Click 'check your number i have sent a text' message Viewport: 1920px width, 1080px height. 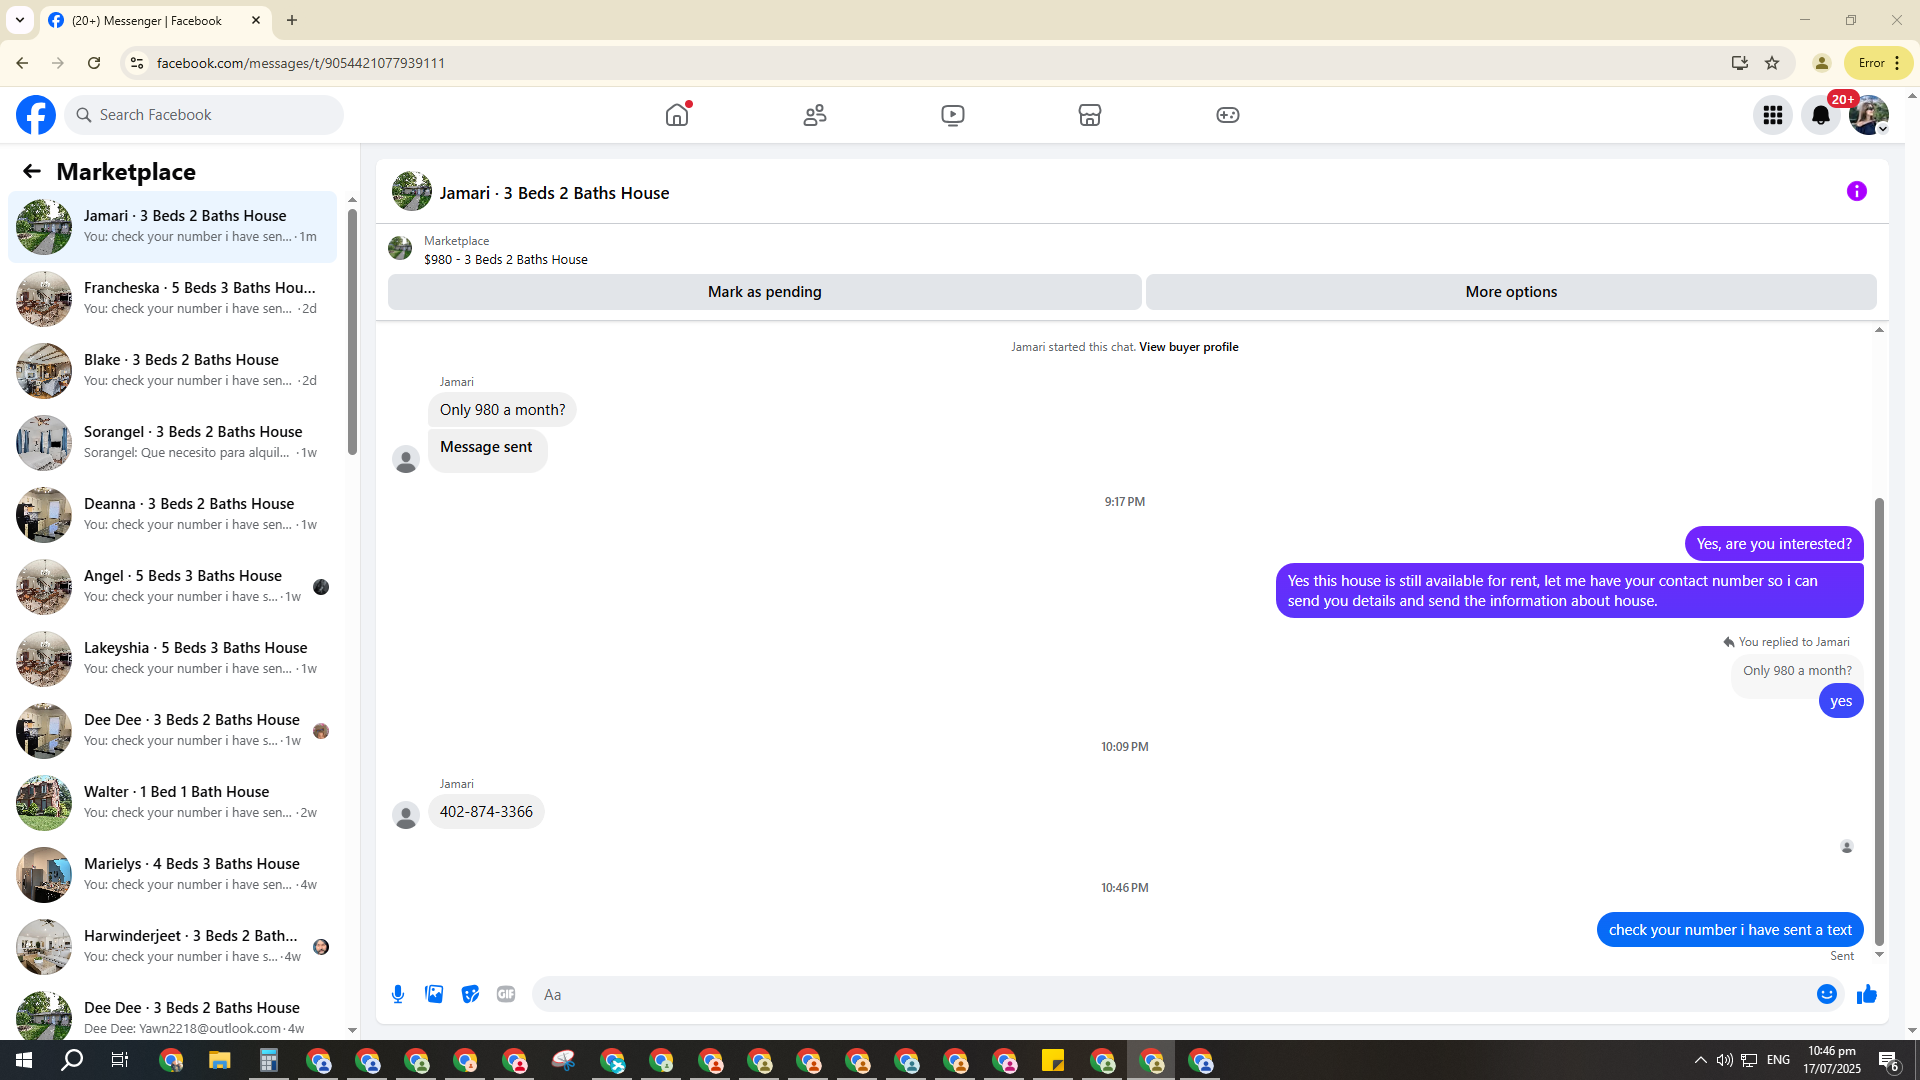1730,930
